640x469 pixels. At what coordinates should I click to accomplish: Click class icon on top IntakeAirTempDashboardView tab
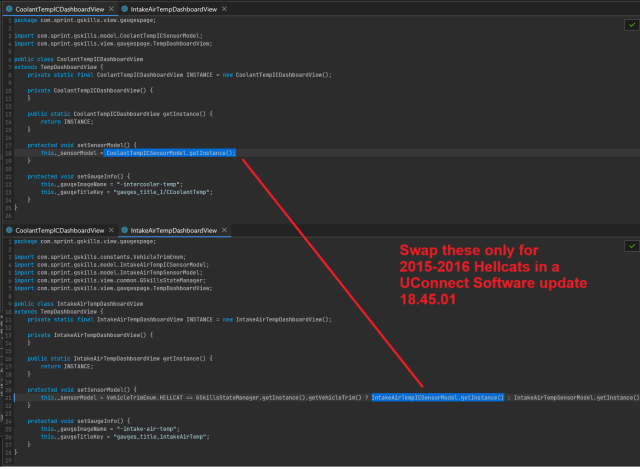coord(123,7)
